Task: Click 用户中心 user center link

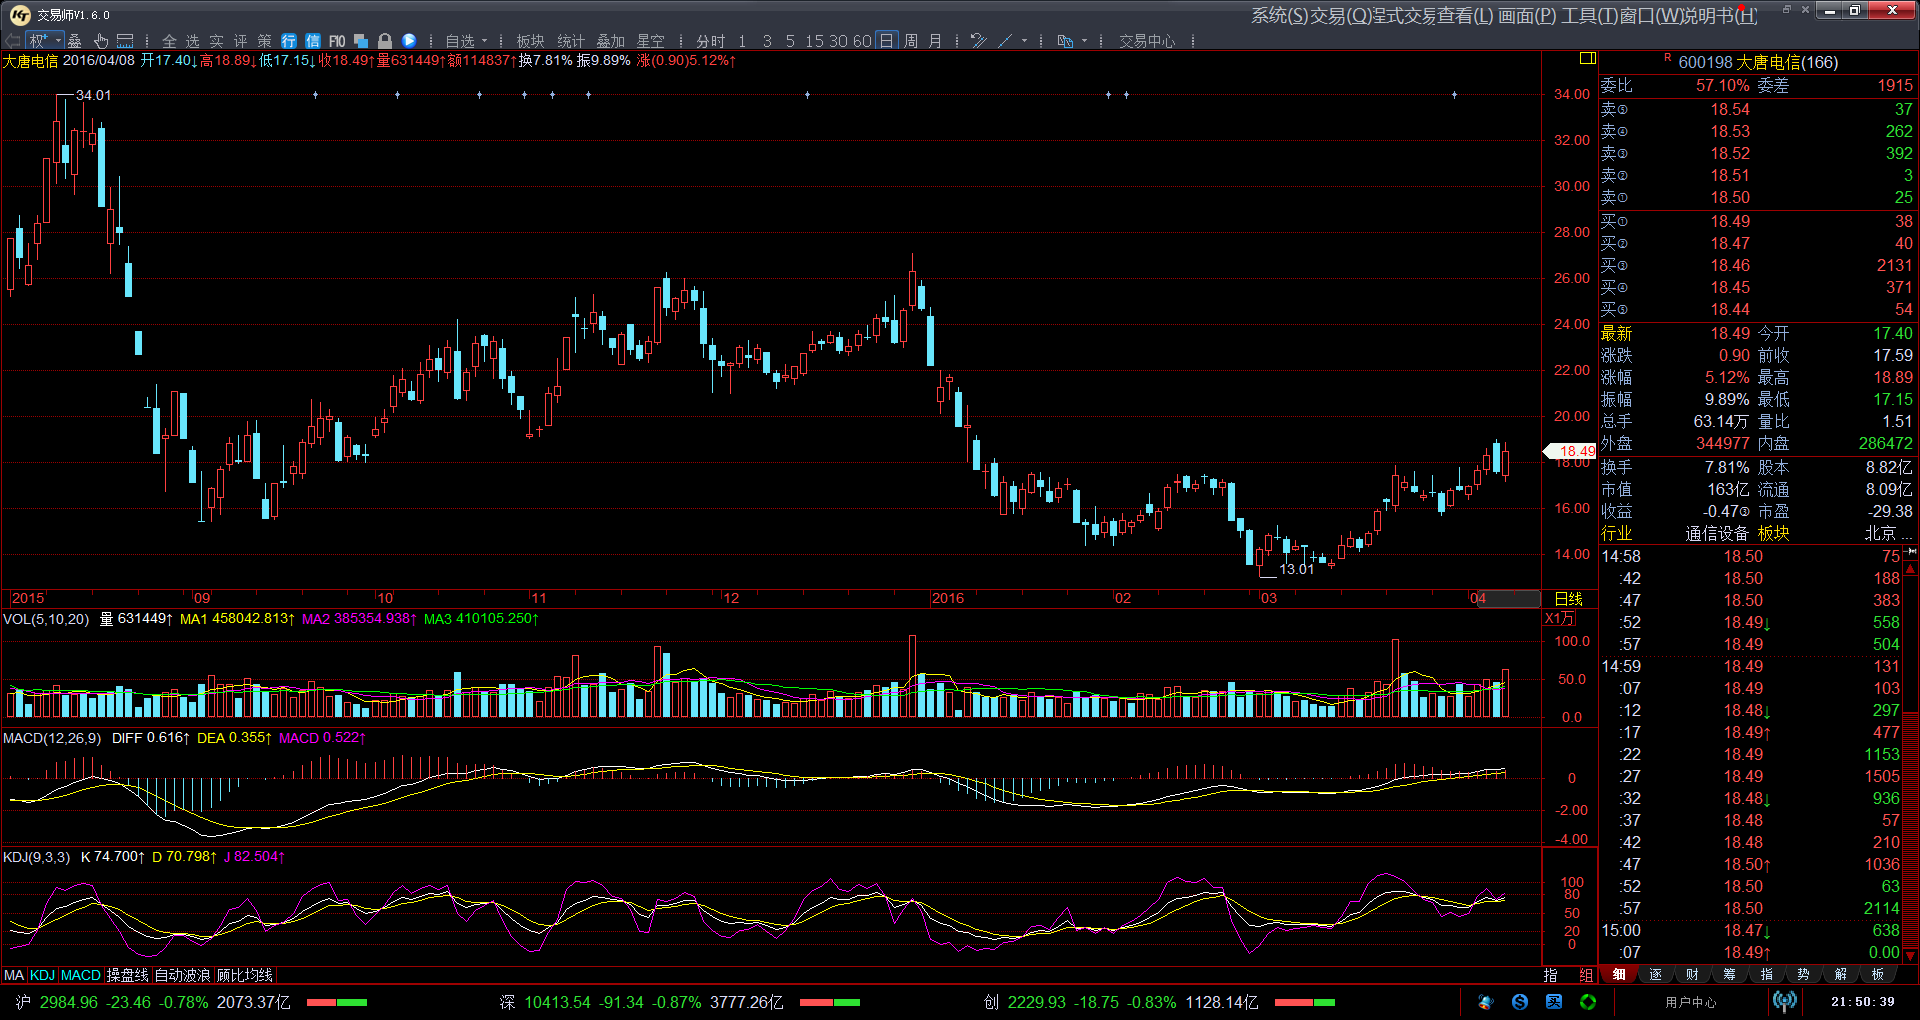Action: click(x=1690, y=1002)
